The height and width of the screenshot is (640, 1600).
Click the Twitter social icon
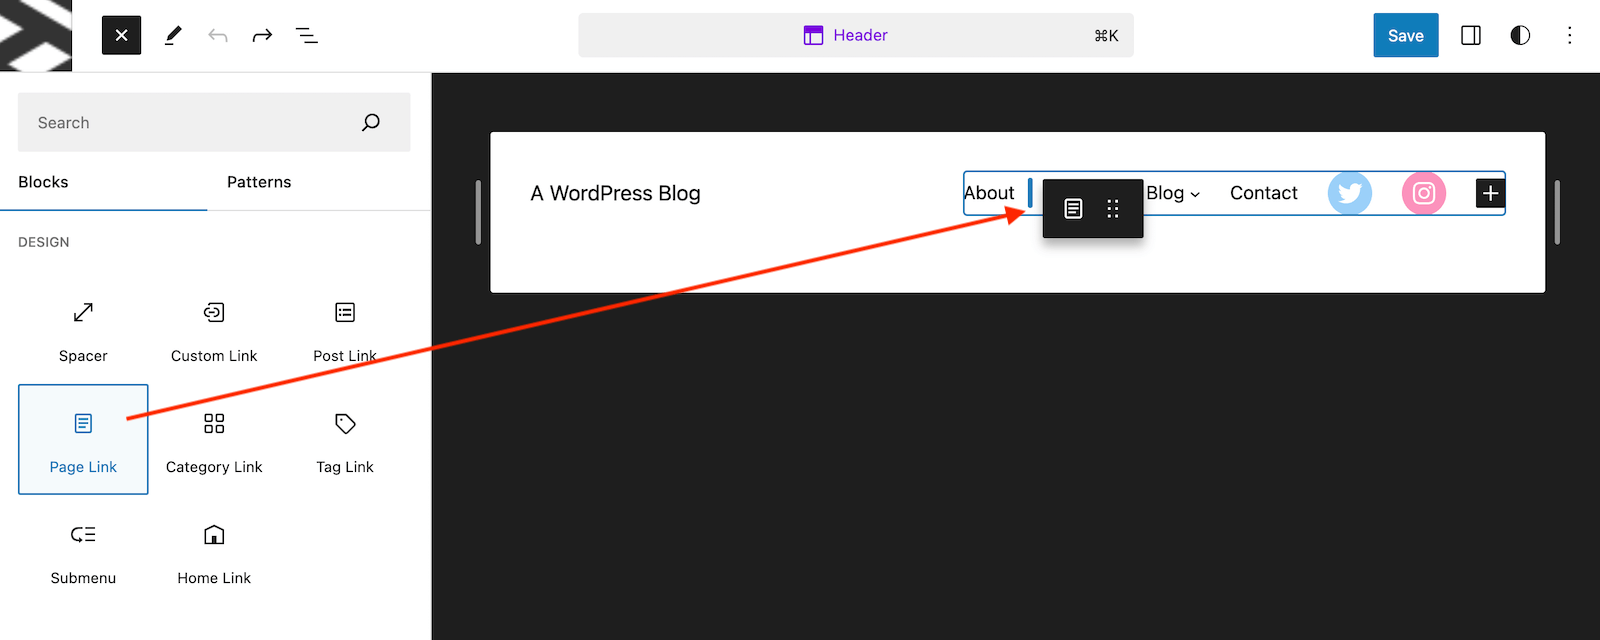click(1350, 193)
